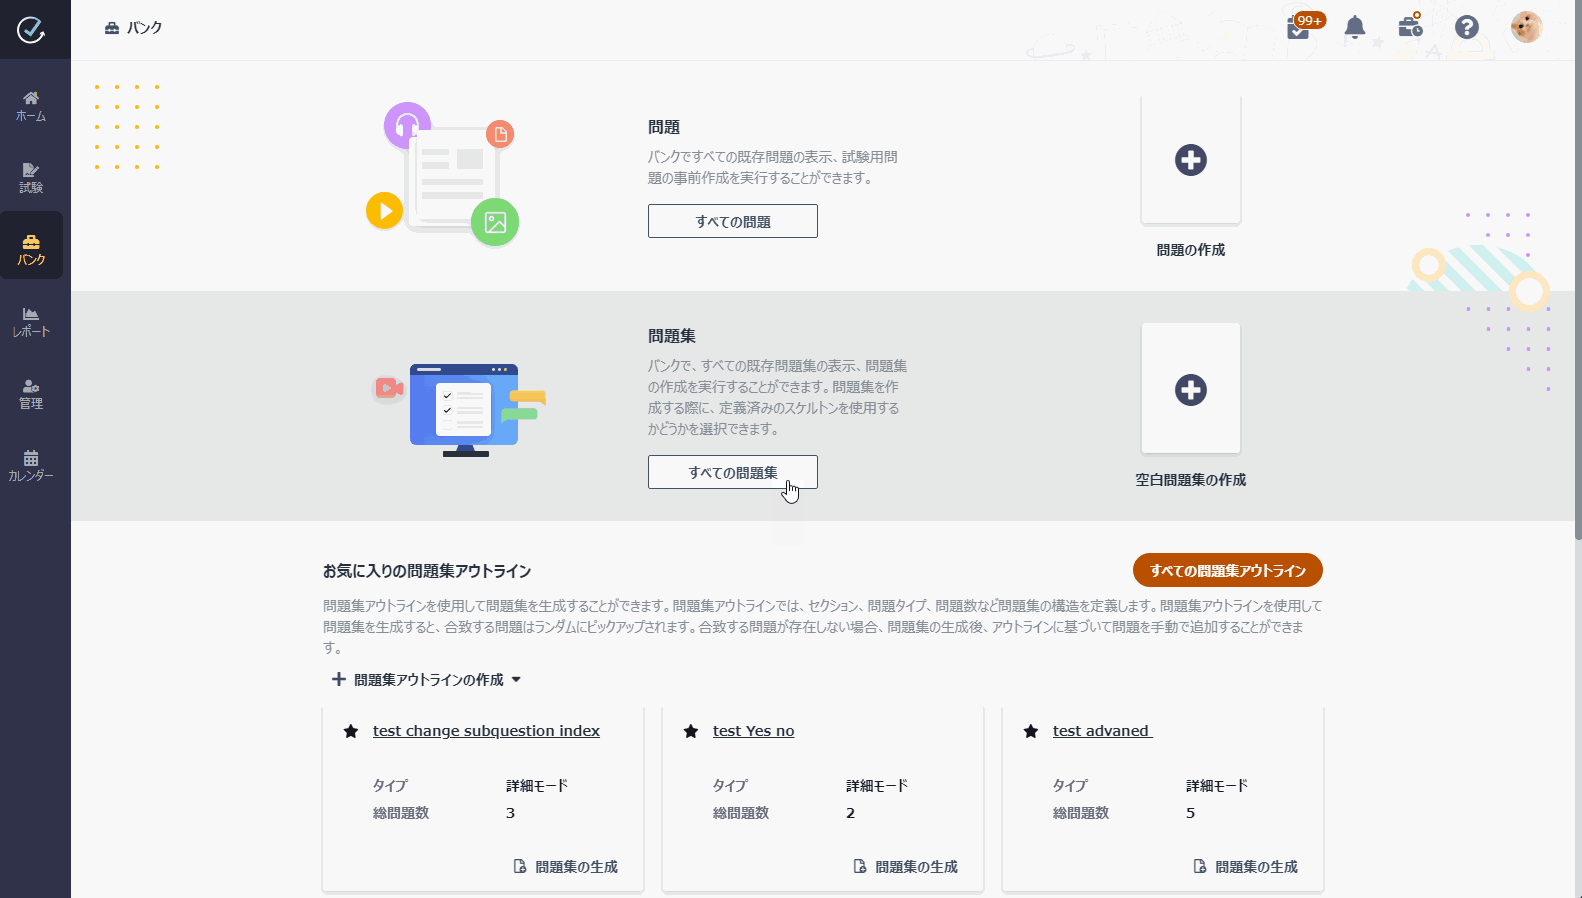
Task: Open カレンダー in the sidebar
Action: [x=31, y=465]
